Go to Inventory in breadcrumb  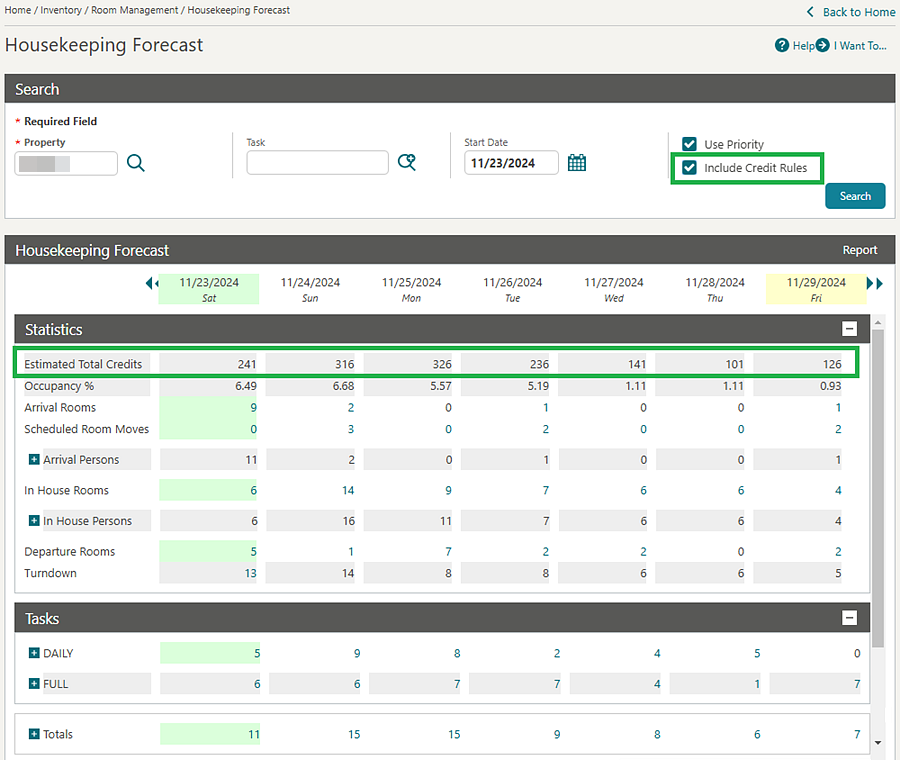point(61,10)
